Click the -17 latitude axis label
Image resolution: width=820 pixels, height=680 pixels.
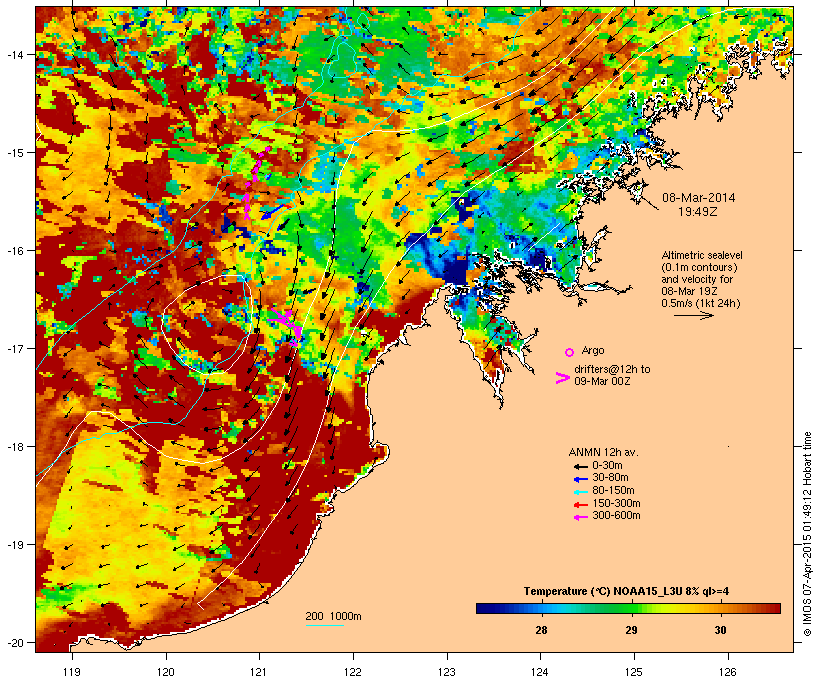point(16,348)
